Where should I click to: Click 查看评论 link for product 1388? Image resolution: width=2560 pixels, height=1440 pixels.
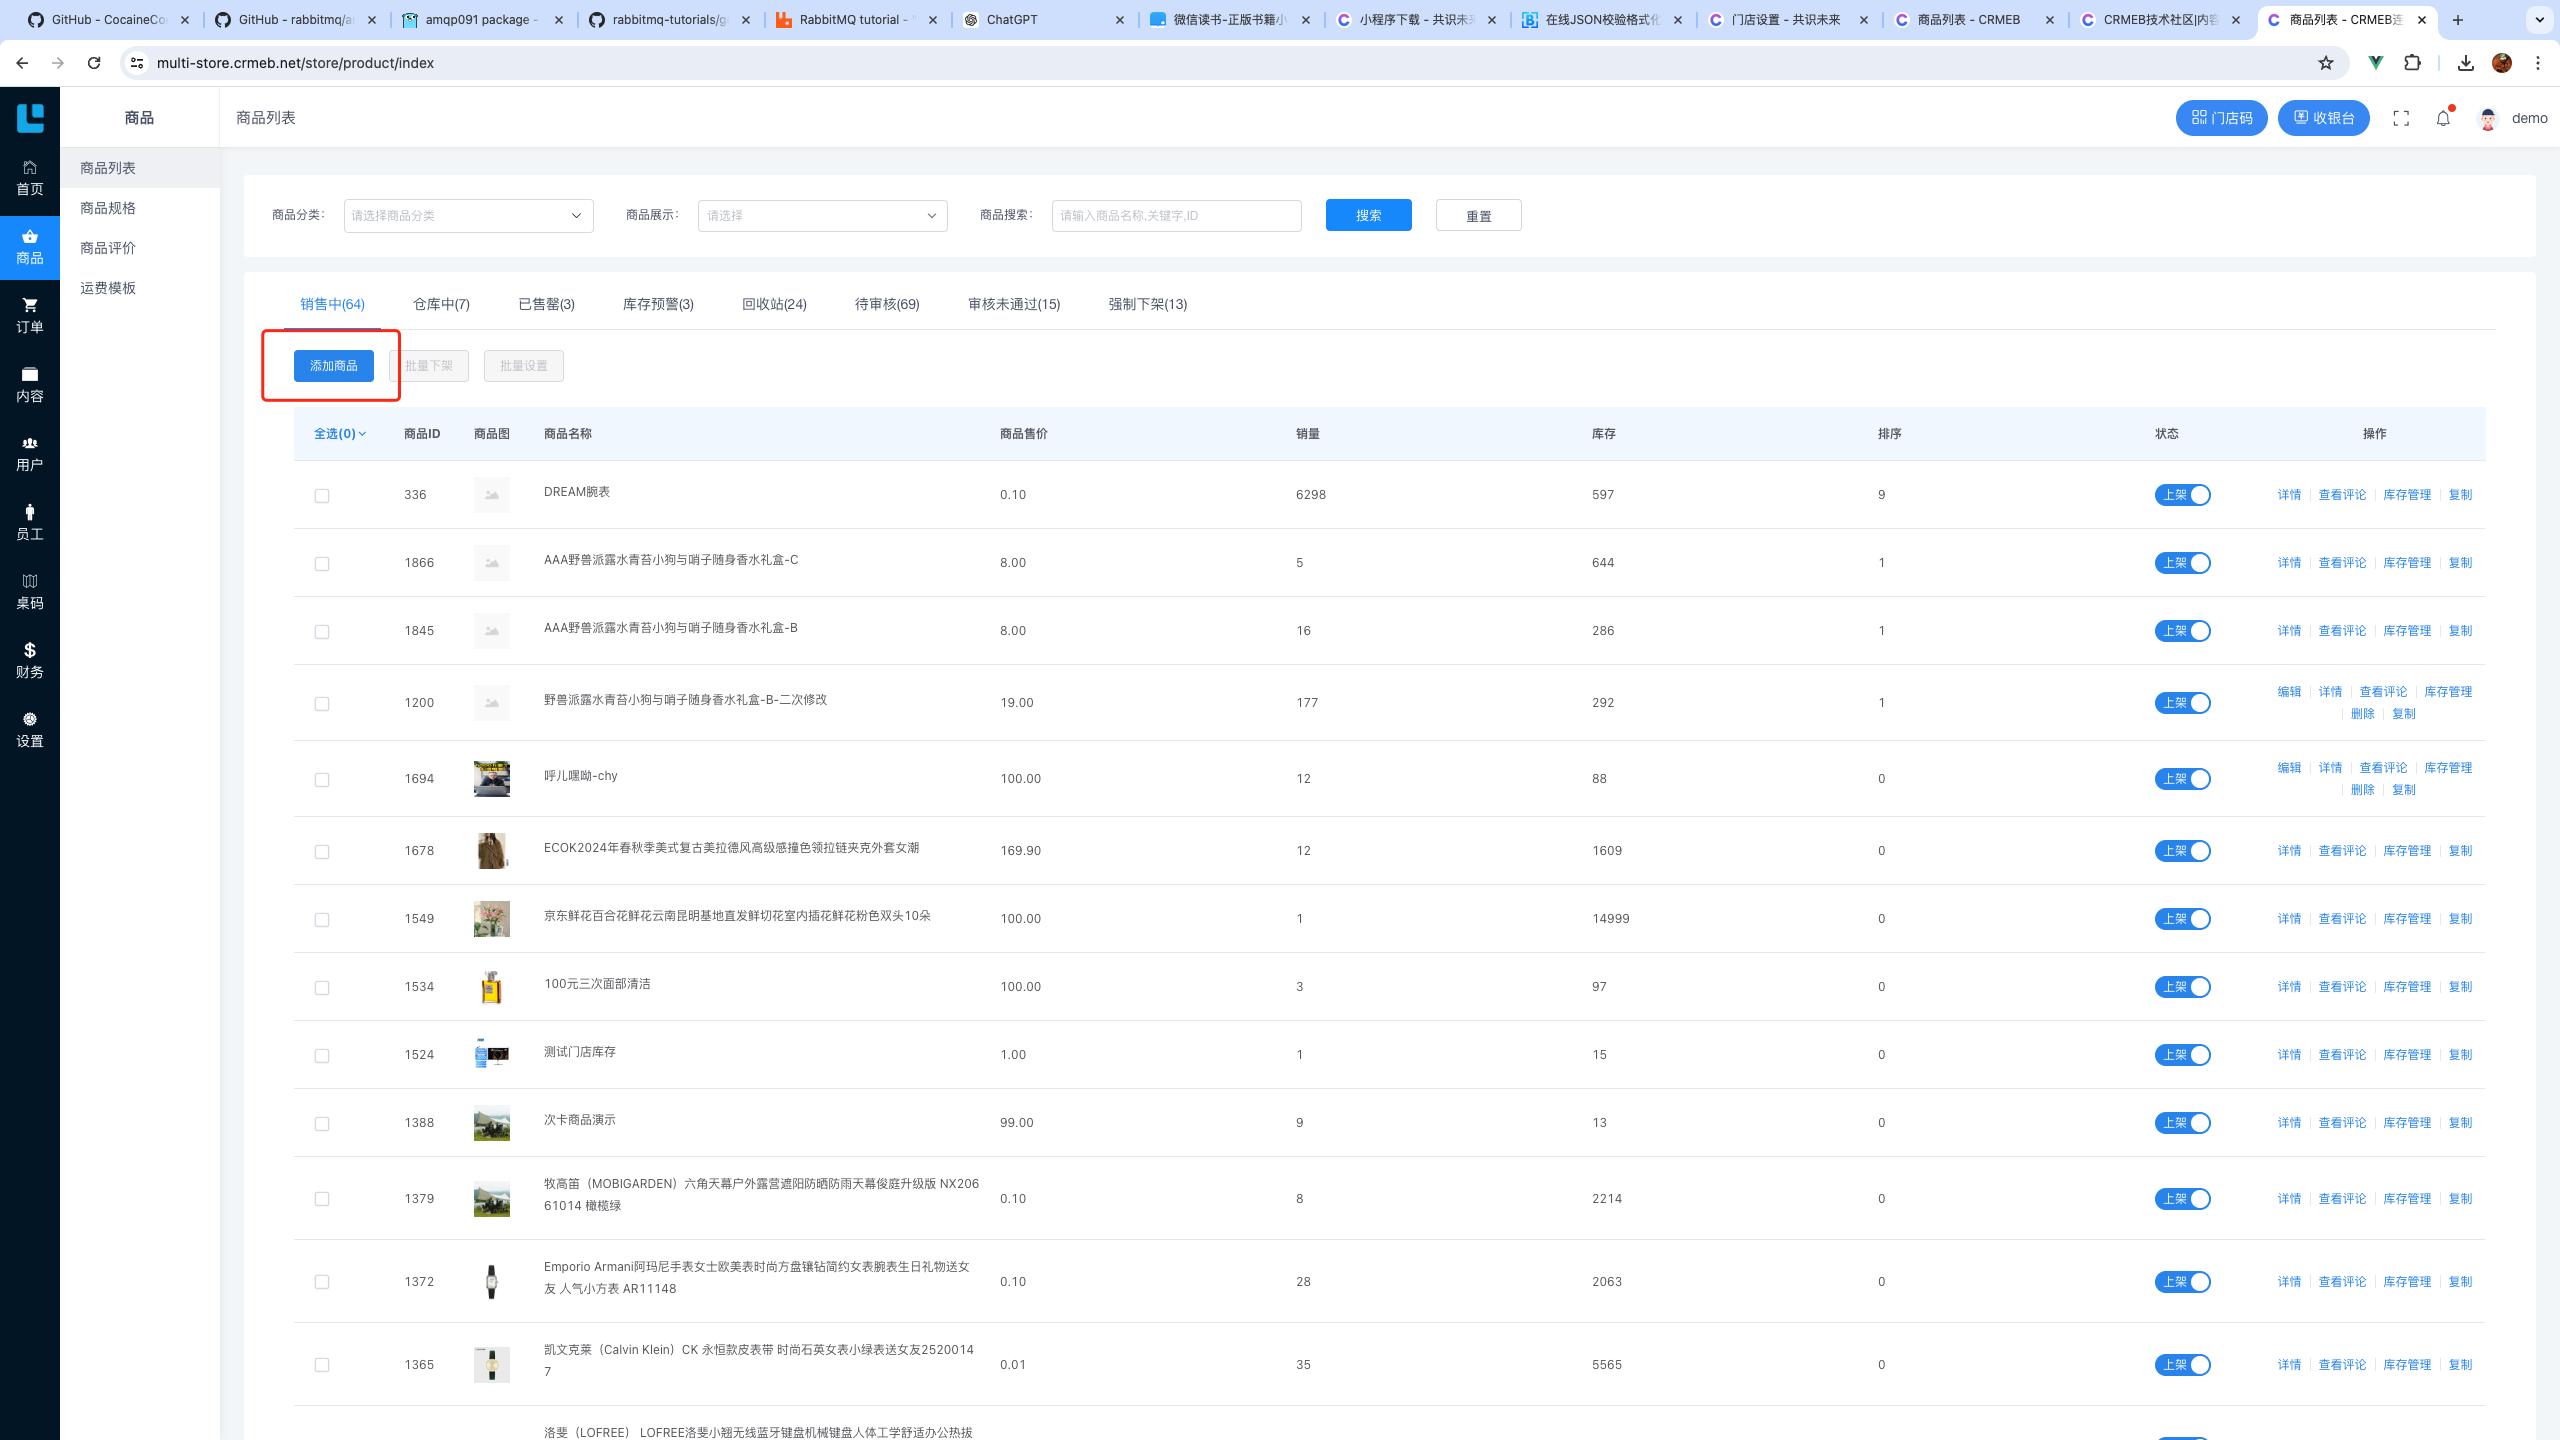[x=2342, y=1123]
